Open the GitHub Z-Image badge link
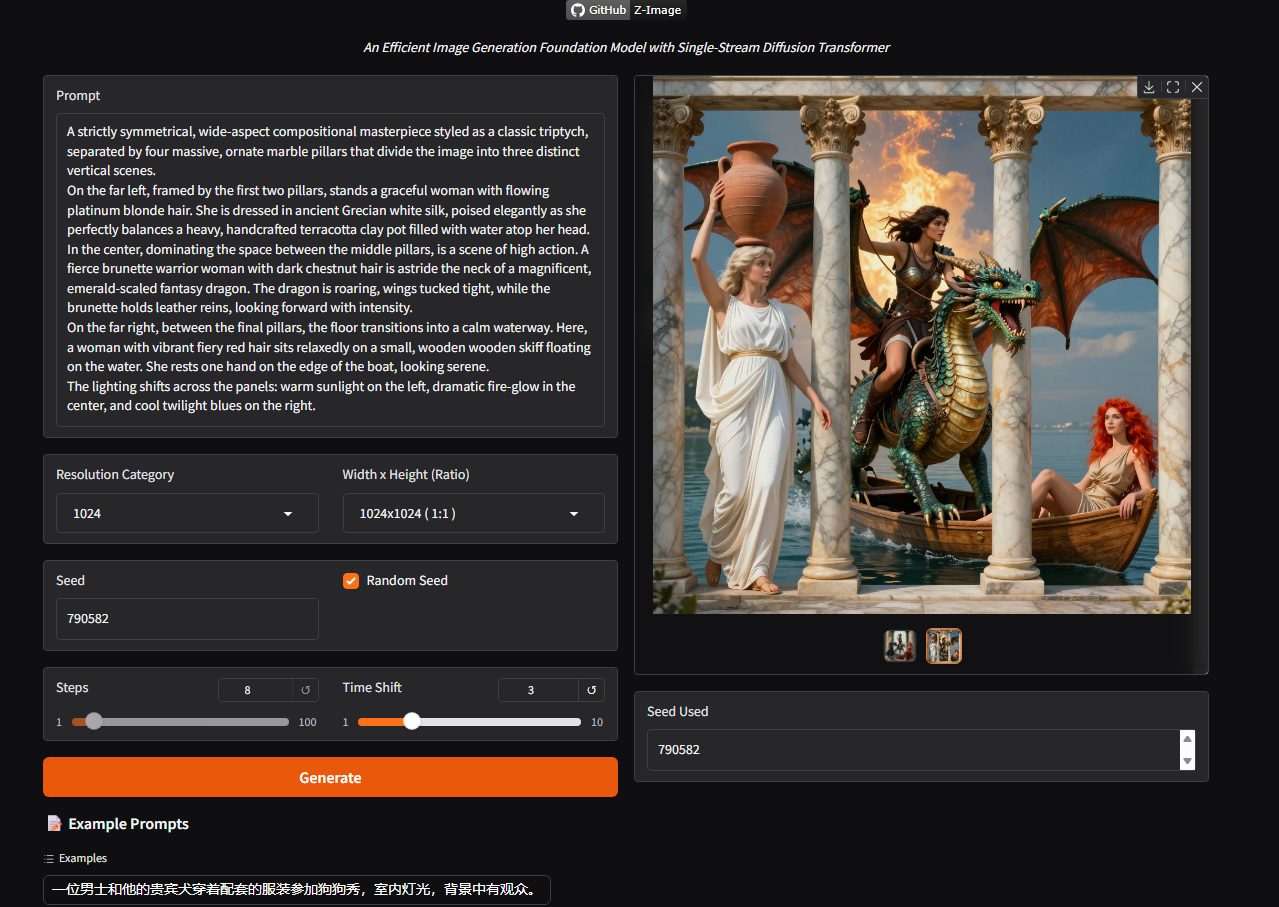 [x=627, y=10]
